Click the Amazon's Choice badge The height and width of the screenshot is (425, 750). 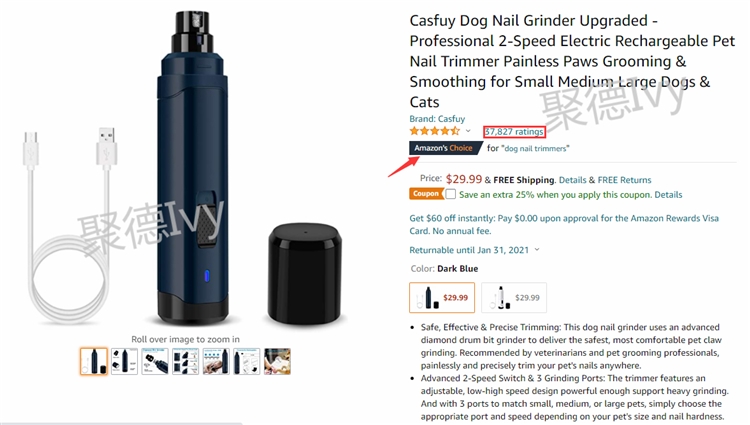pyautogui.click(x=444, y=148)
